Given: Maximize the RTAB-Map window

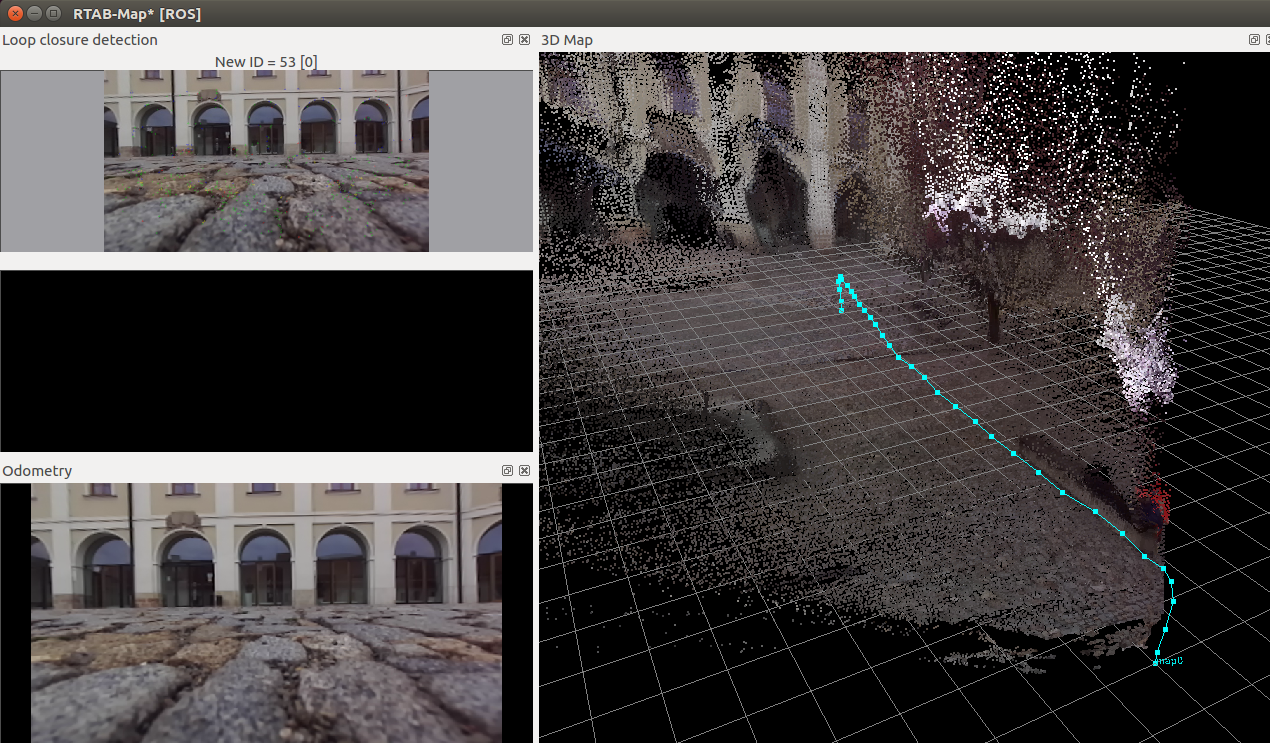Looking at the screenshot, I should click(54, 13).
